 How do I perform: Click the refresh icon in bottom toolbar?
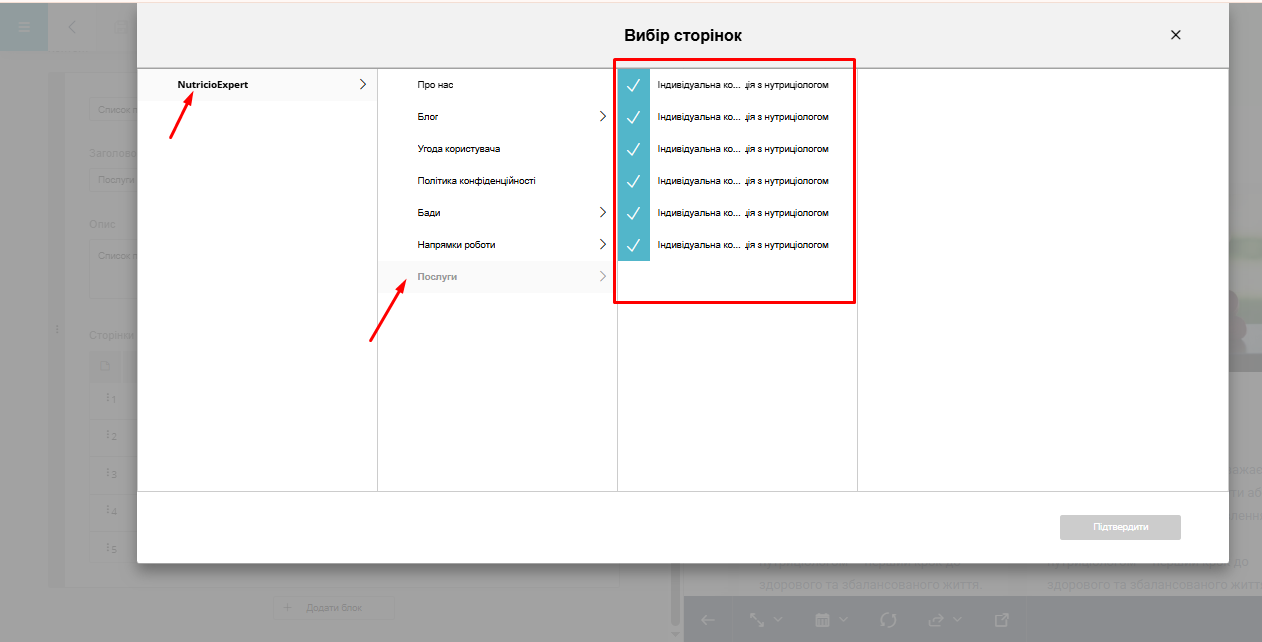(x=888, y=620)
